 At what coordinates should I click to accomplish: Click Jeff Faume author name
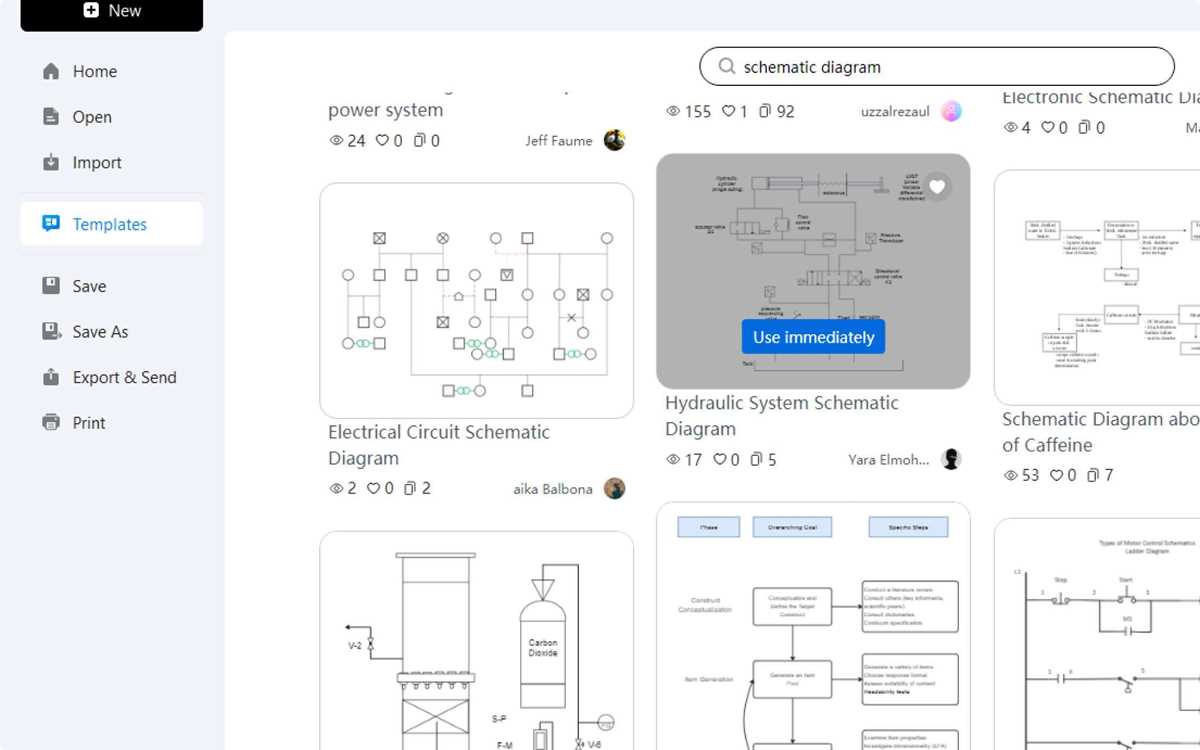[x=559, y=141]
